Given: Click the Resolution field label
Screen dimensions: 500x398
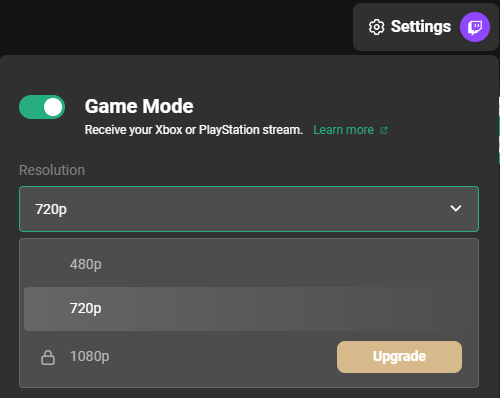Looking at the screenshot, I should [x=52, y=170].
